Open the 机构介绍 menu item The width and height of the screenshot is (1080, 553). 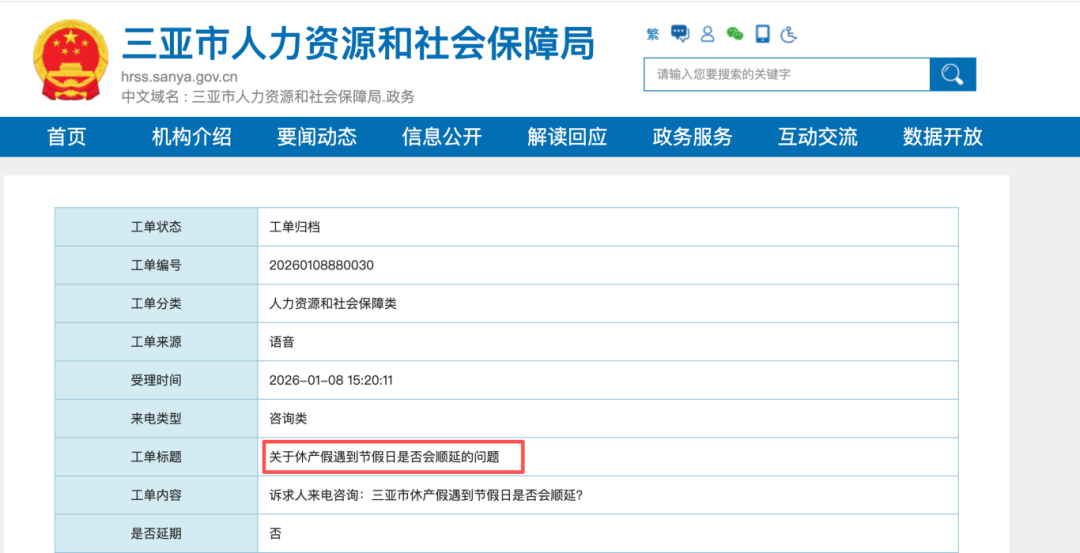tap(192, 137)
